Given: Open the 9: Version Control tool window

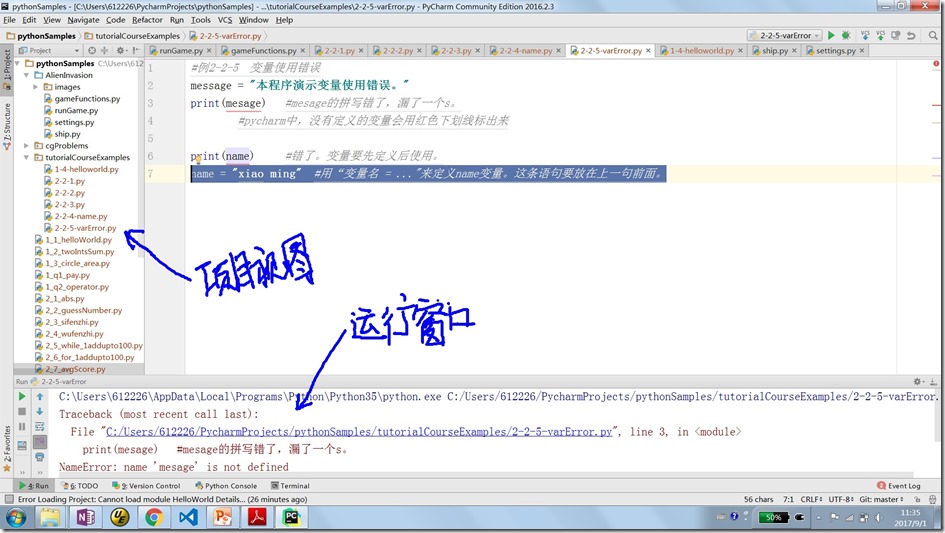Looking at the screenshot, I should pos(146,486).
